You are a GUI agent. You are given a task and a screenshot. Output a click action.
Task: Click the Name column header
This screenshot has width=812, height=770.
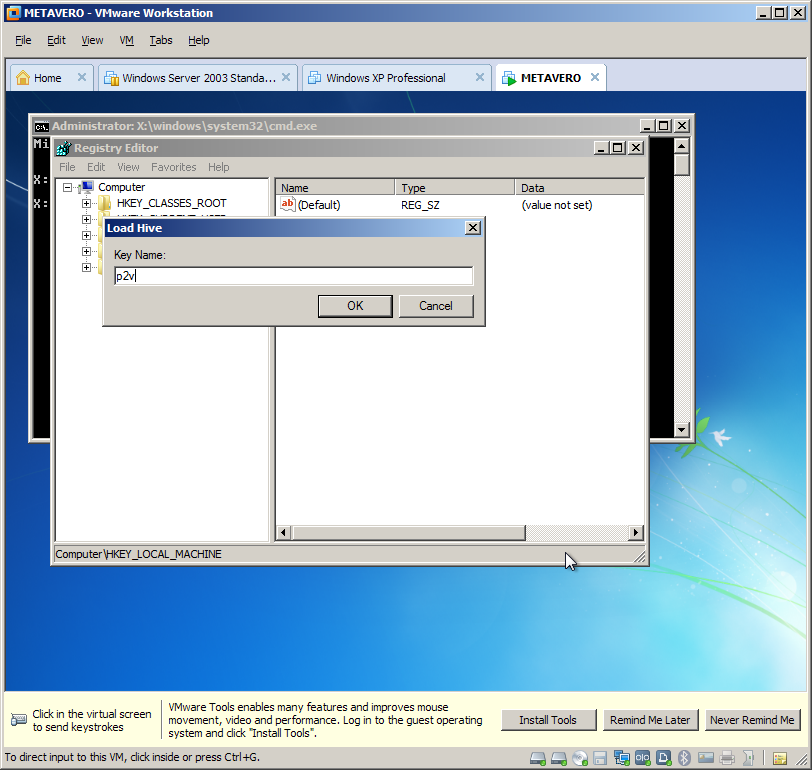pos(335,187)
